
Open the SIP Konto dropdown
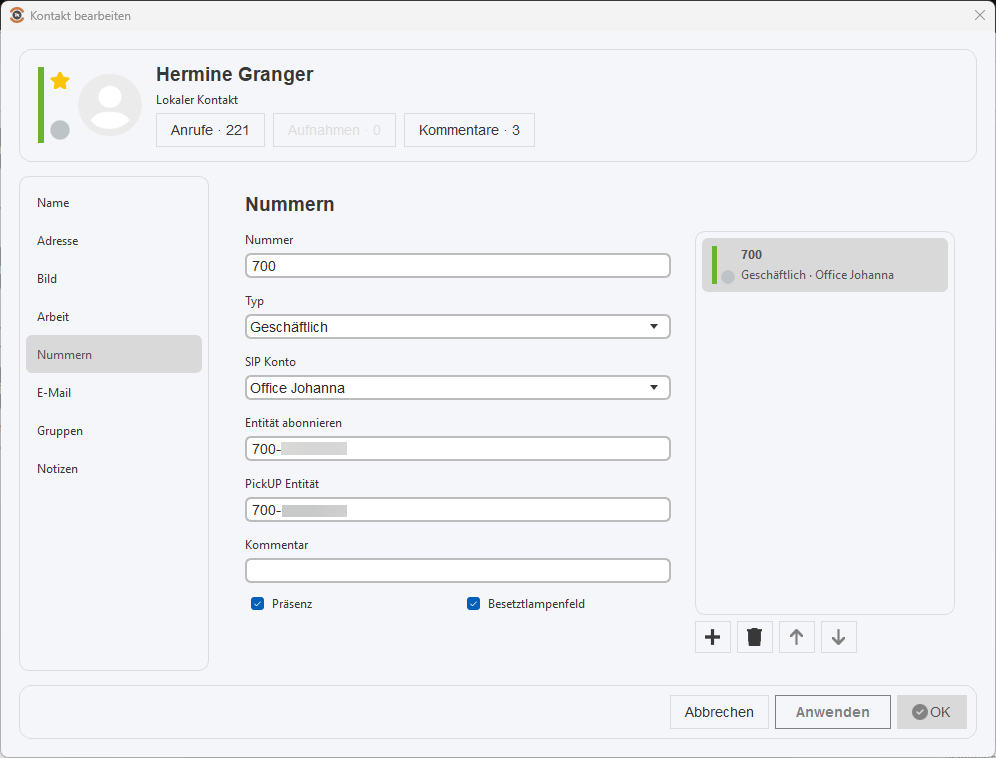coord(457,388)
